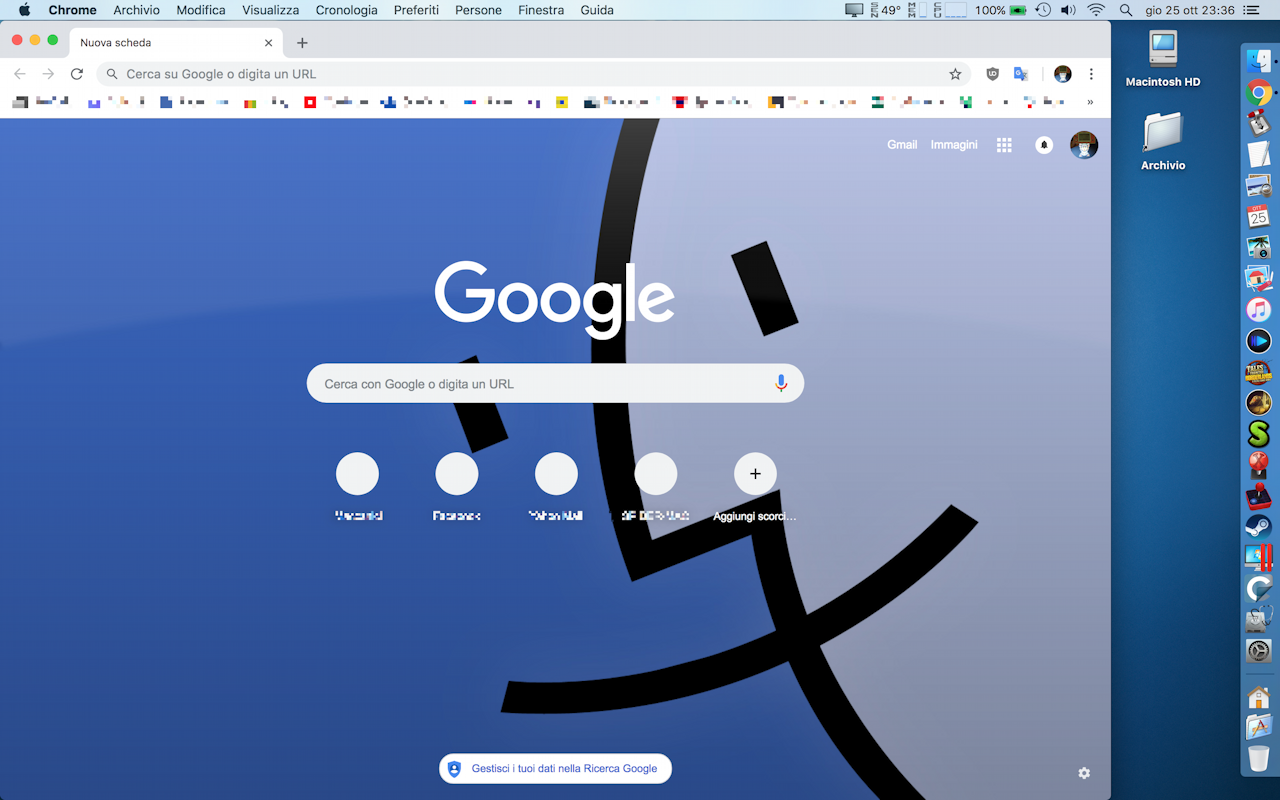Click the browser forward arrow
Image resolution: width=1280 pixels, height=800 pixels.
click(x=48, y=74)
